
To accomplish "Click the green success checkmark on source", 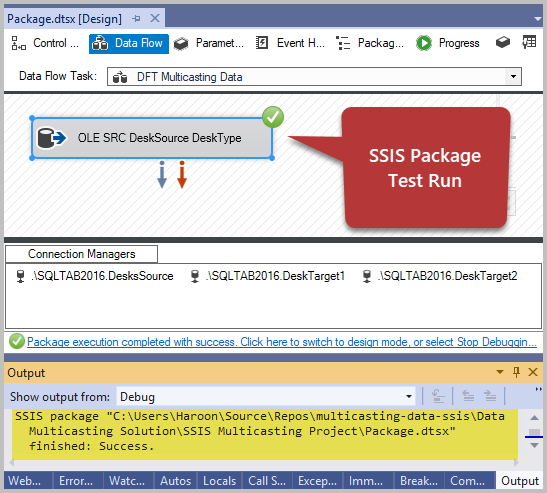I will point(273,117).
